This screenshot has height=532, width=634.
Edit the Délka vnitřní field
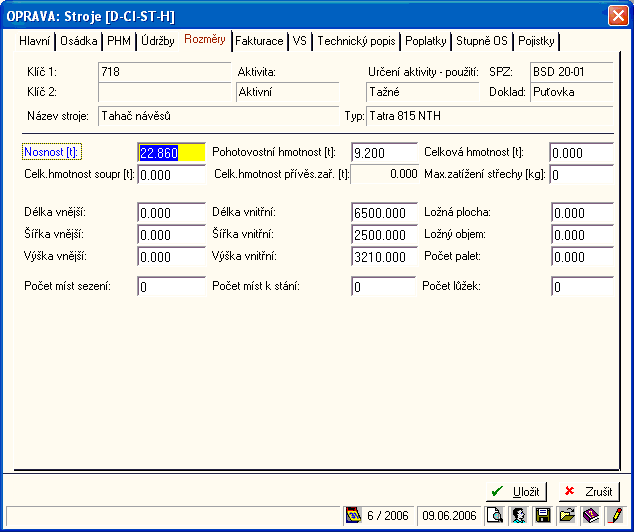384,213
